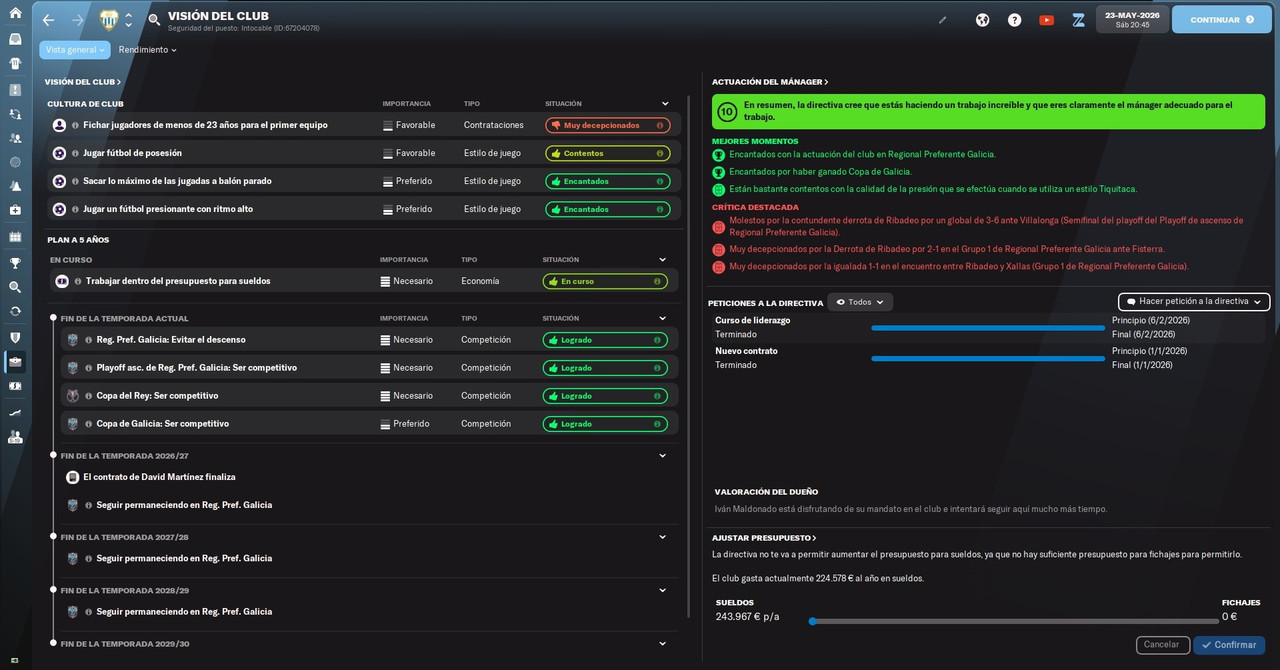Open the Ajustar presupuesto link
Viewport: 1280px width, 670px height.
764,538
